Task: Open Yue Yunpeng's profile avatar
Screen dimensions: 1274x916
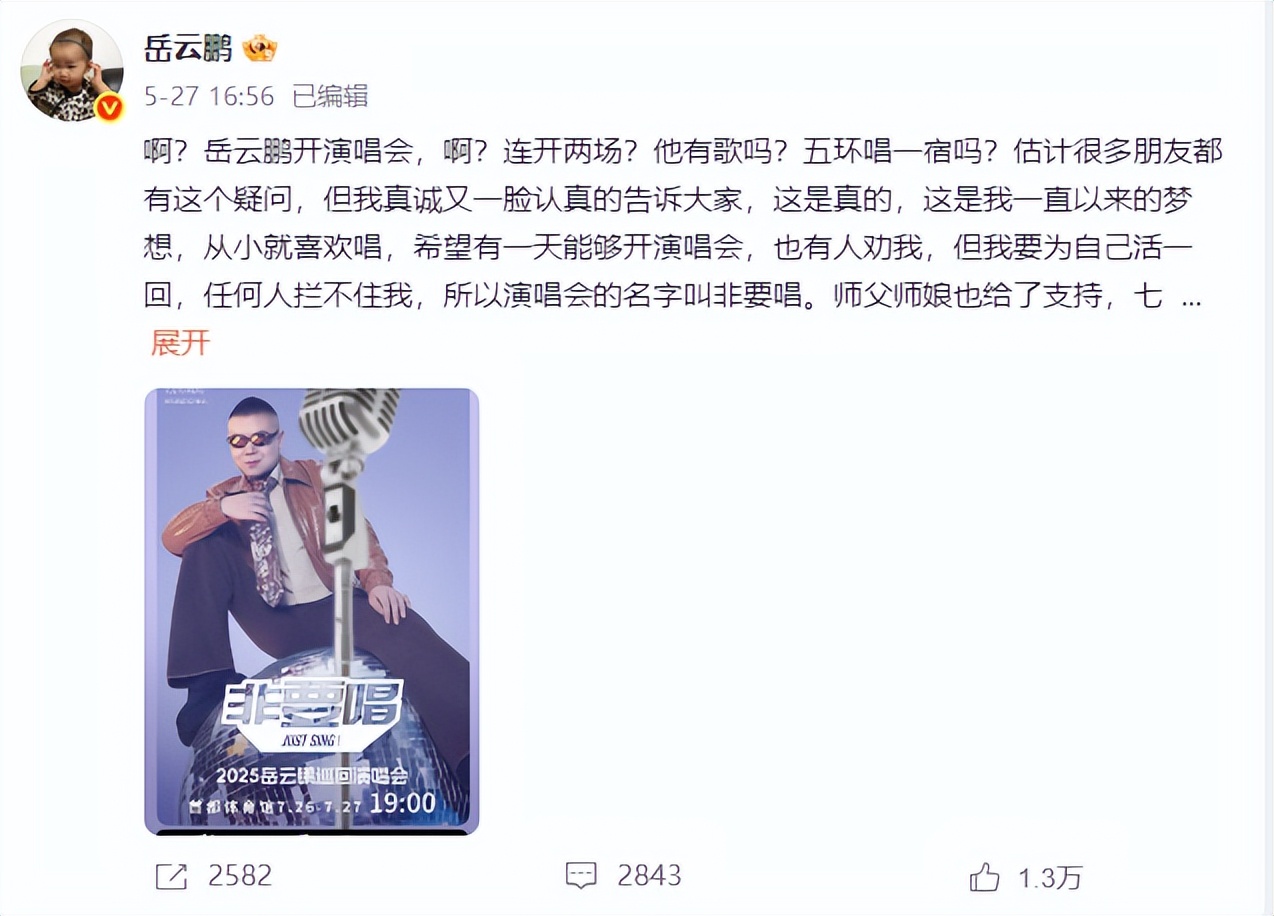Action: click(x=72, y=70)
